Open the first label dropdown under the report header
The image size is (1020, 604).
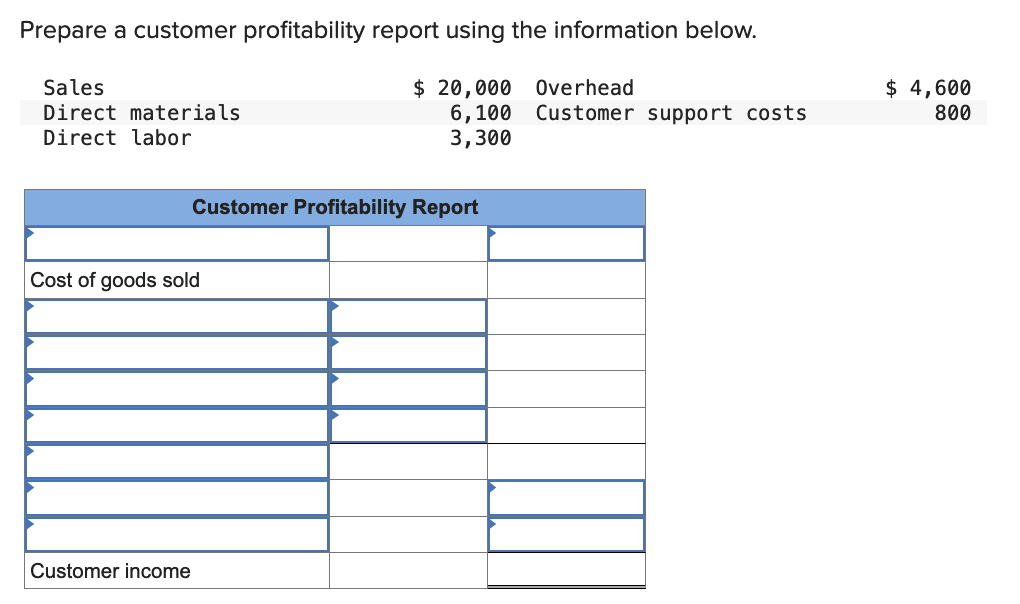(x=176, y=242)
